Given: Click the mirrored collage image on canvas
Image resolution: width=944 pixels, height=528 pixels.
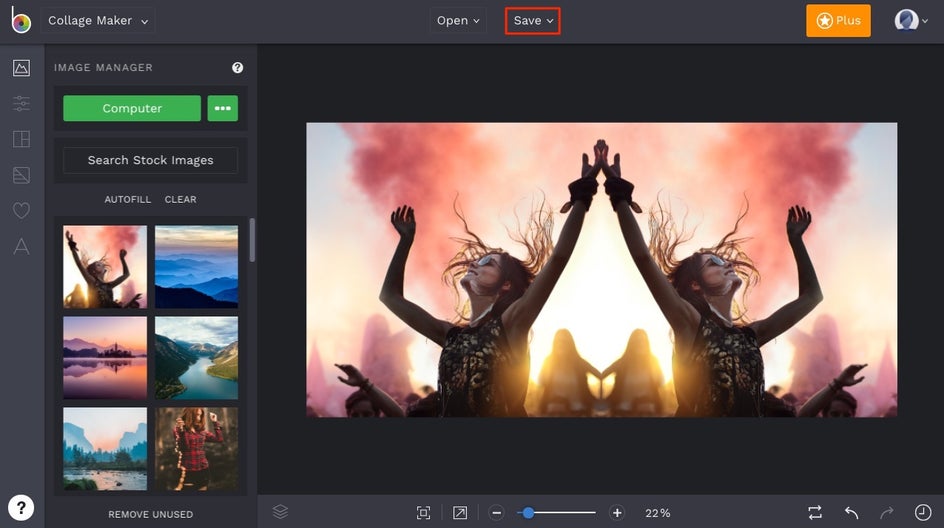Looking at the screenshot, I should 601,270.
